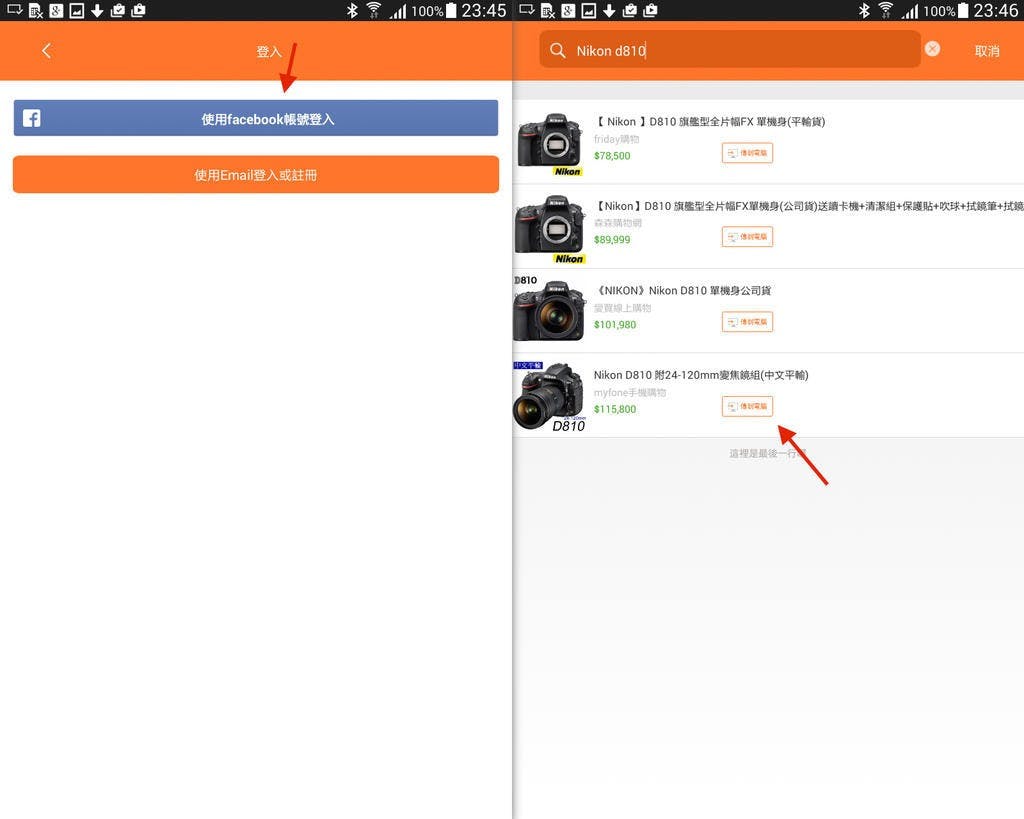Tap the $115,800 price
The width and height of the screenshot is (1024, 819).
[x=615, y=409]
